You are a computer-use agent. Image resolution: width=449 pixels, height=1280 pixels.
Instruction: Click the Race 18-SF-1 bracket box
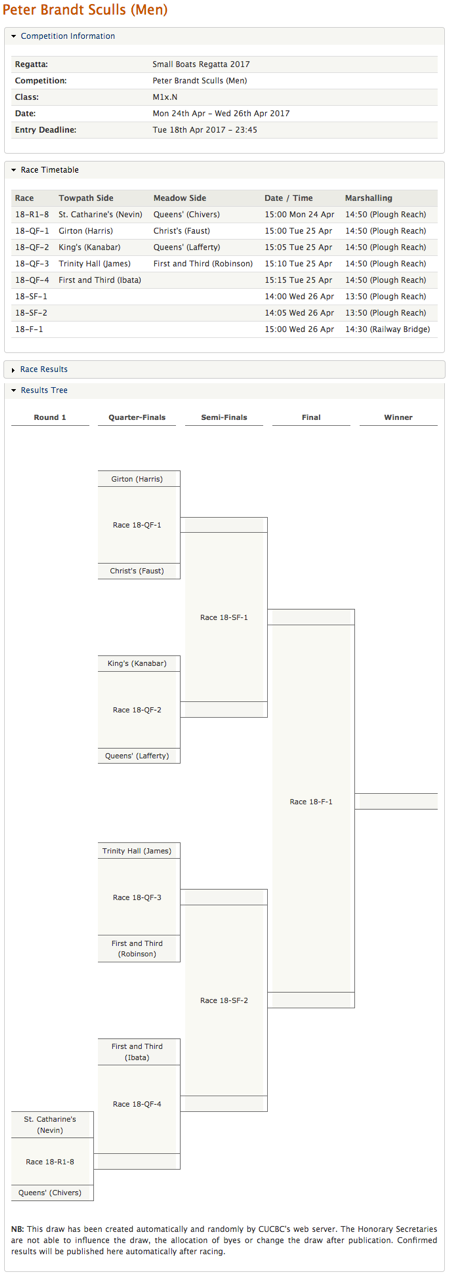[x=225, y=617]
